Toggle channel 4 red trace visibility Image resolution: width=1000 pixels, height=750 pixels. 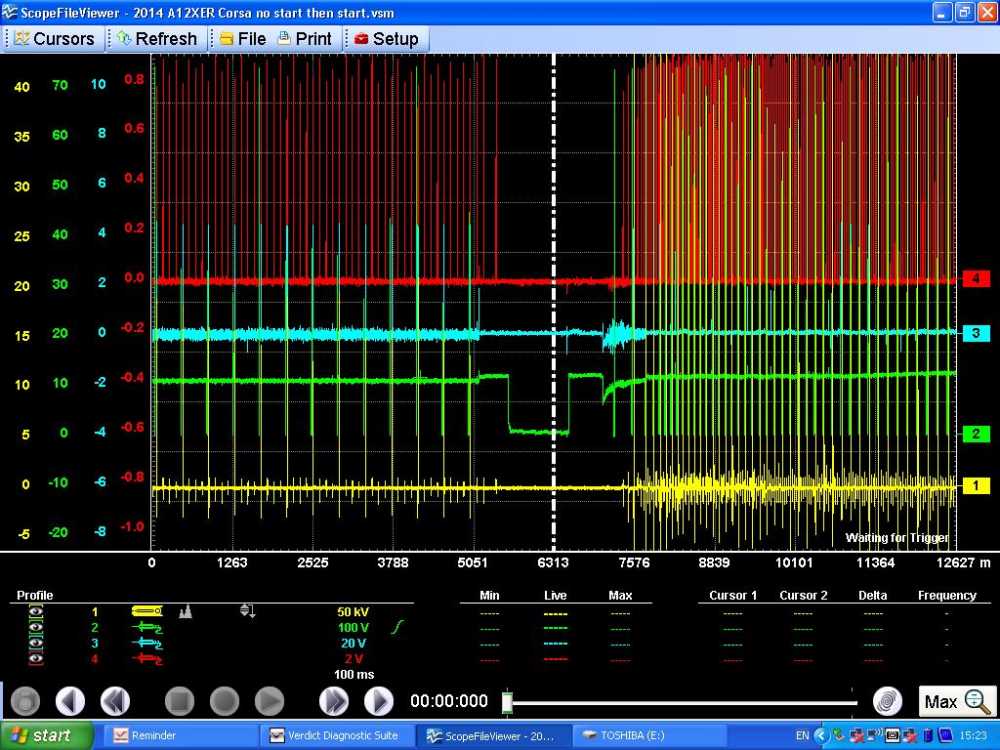pyautogui.click(x=36, y=659)
